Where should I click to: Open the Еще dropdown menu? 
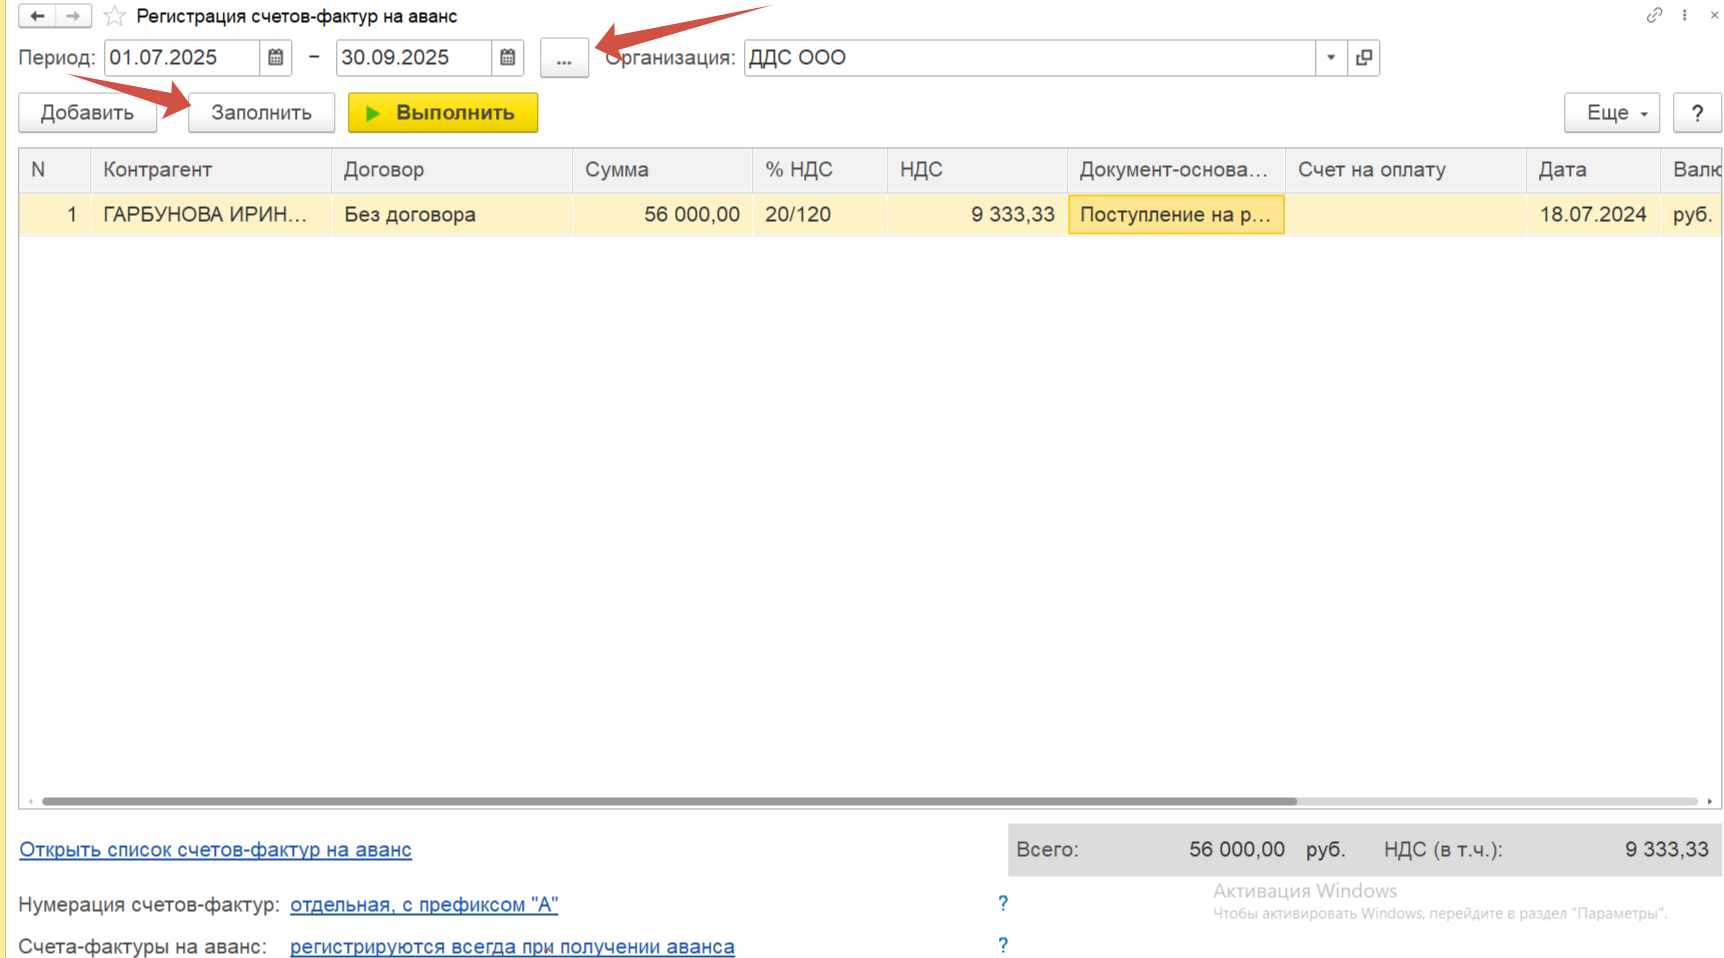[x=1612, y=113]
